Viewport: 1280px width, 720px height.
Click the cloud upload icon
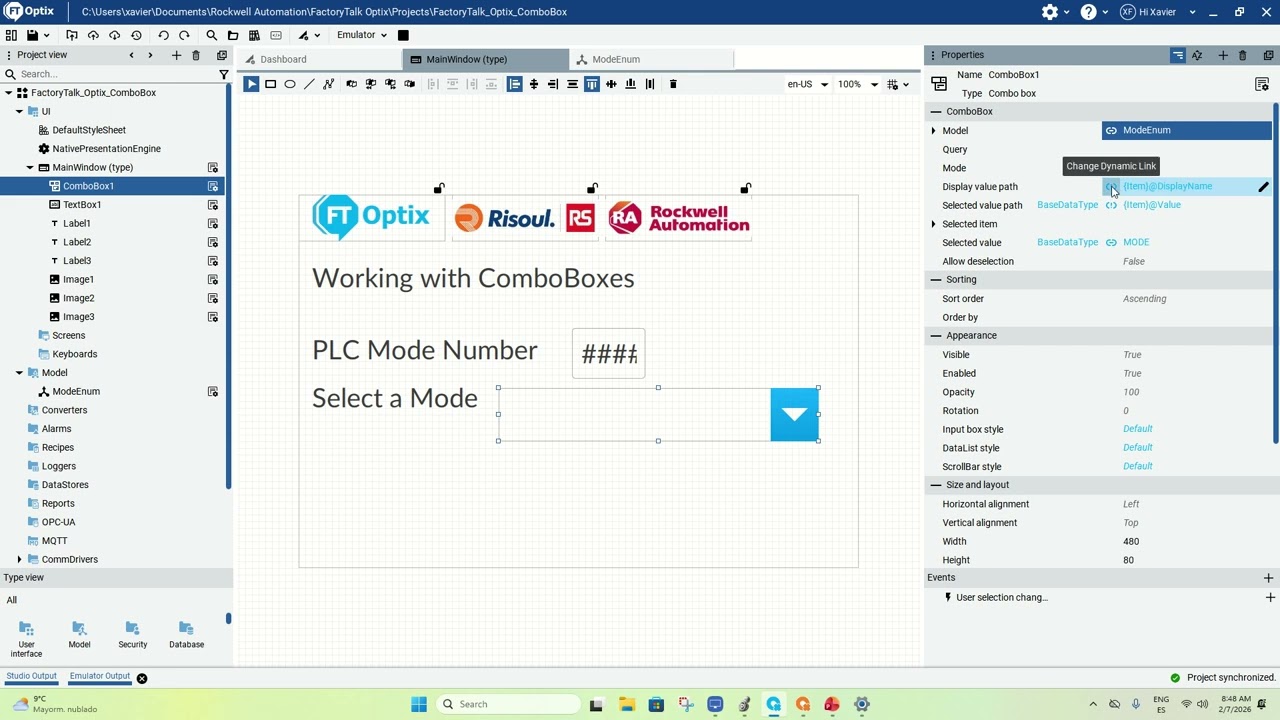coord(93,35)
